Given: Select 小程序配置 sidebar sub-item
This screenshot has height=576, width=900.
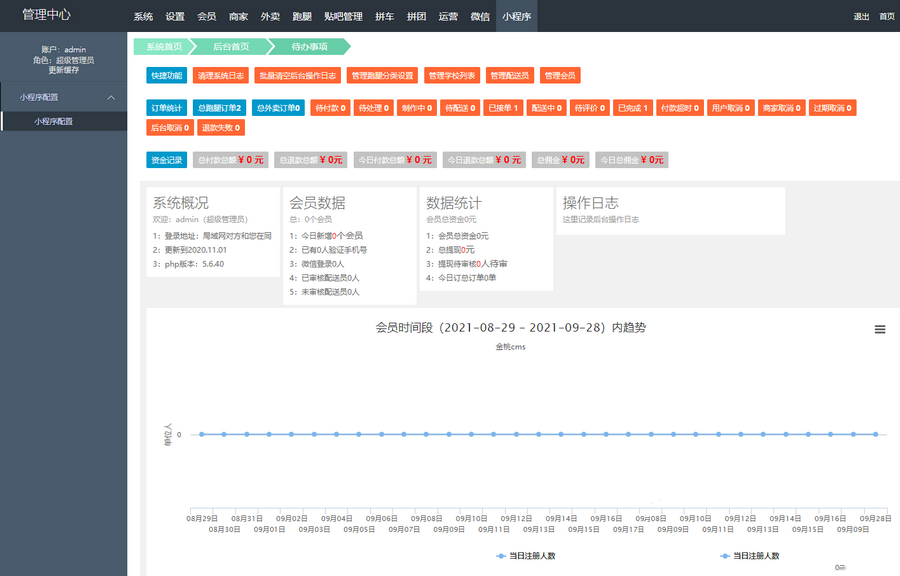Looking at the screenshot, I should 53,121.
